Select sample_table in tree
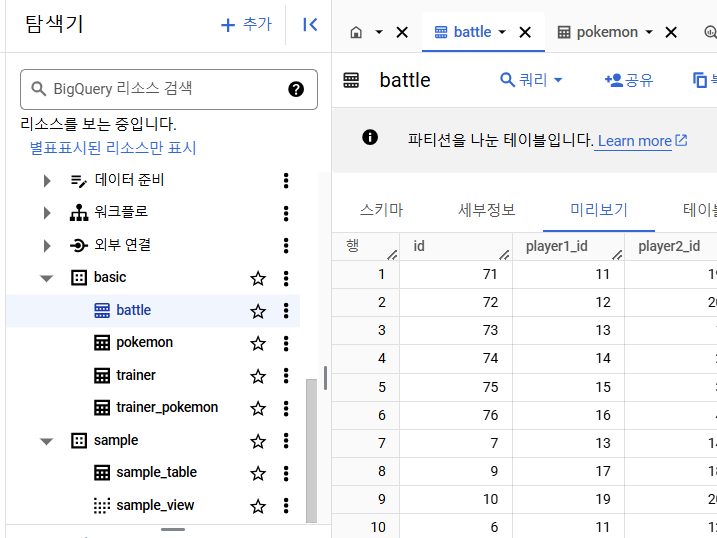 pyautogui.click(x=156, y=473)
